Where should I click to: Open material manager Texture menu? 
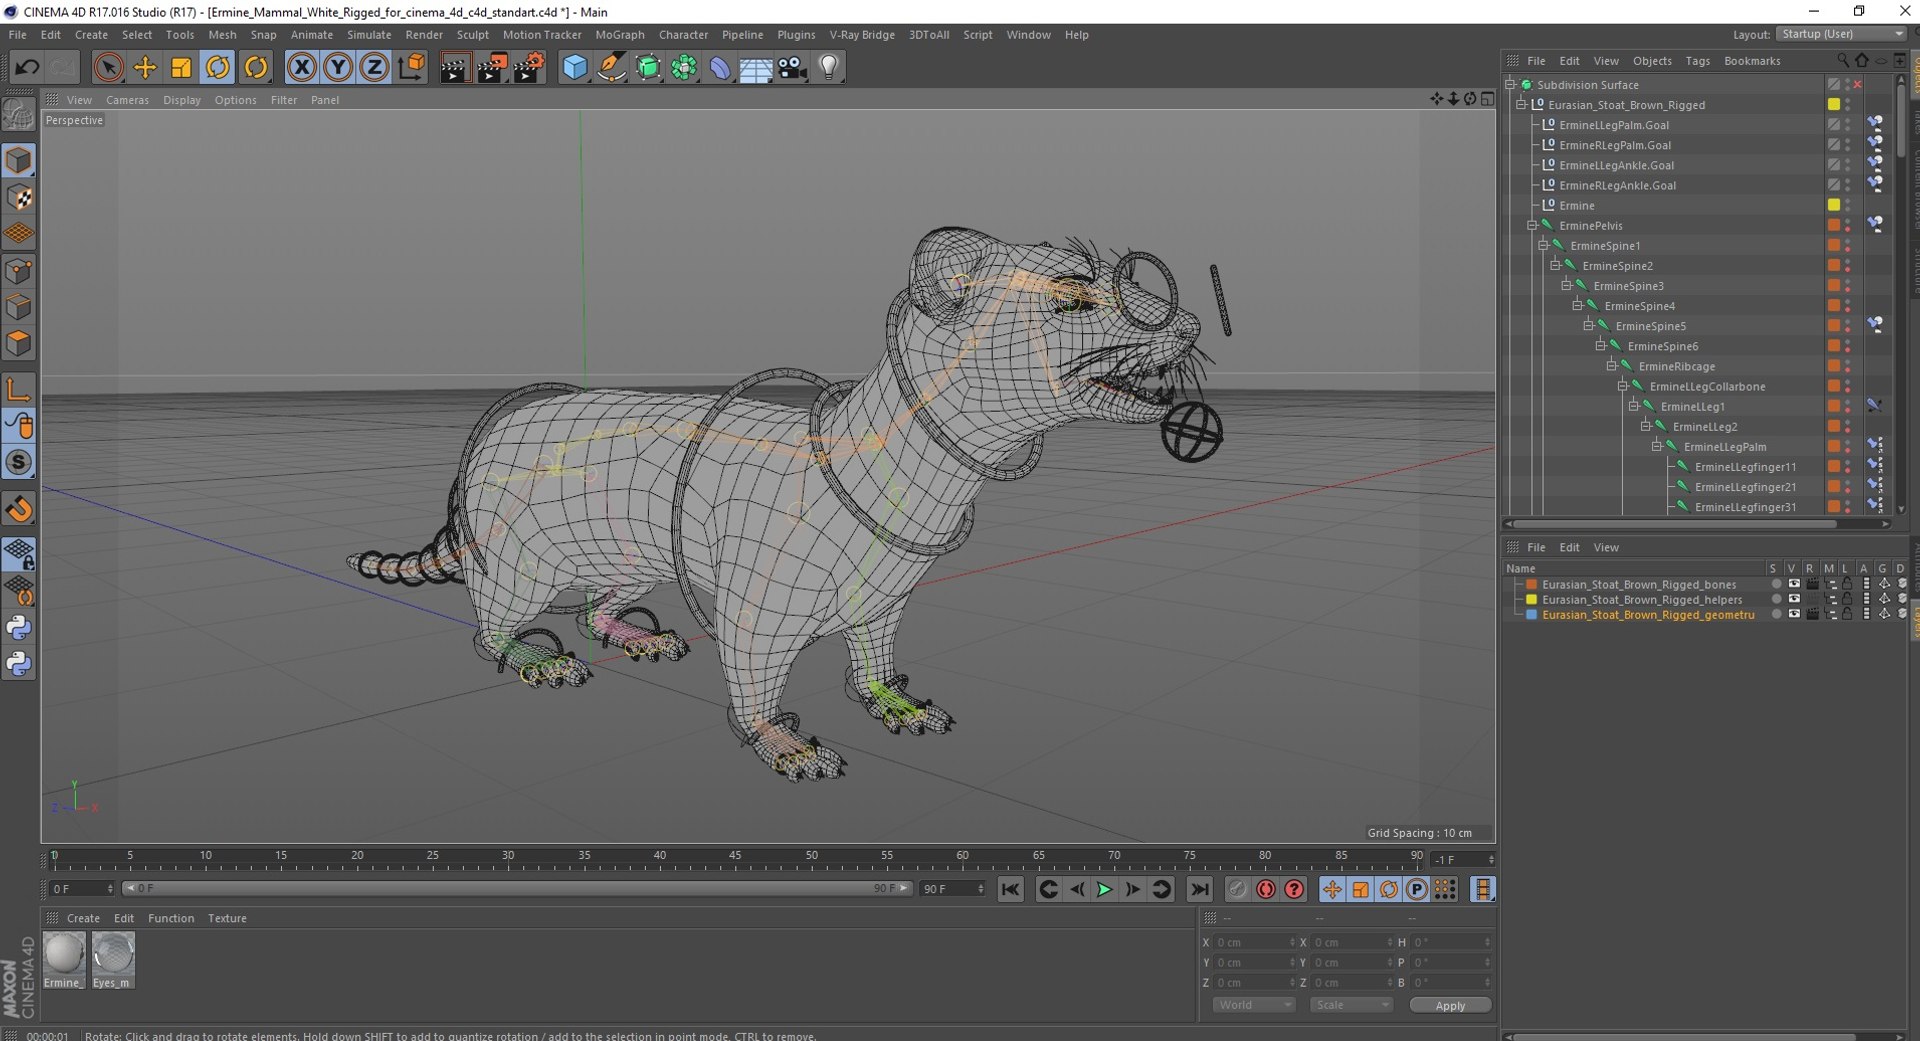click(227, 918)
